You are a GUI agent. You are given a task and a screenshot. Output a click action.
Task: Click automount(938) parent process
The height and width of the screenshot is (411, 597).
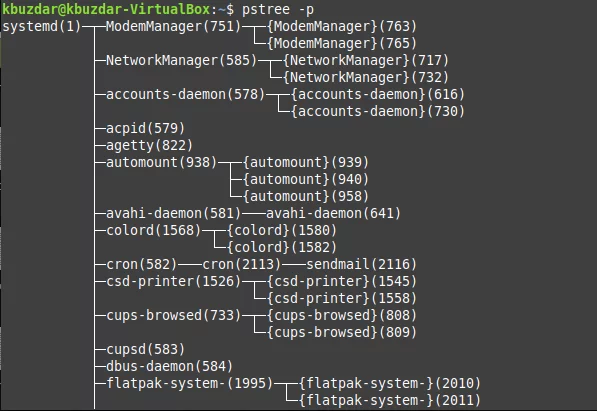pyautogui.click(x=161, y=163)
